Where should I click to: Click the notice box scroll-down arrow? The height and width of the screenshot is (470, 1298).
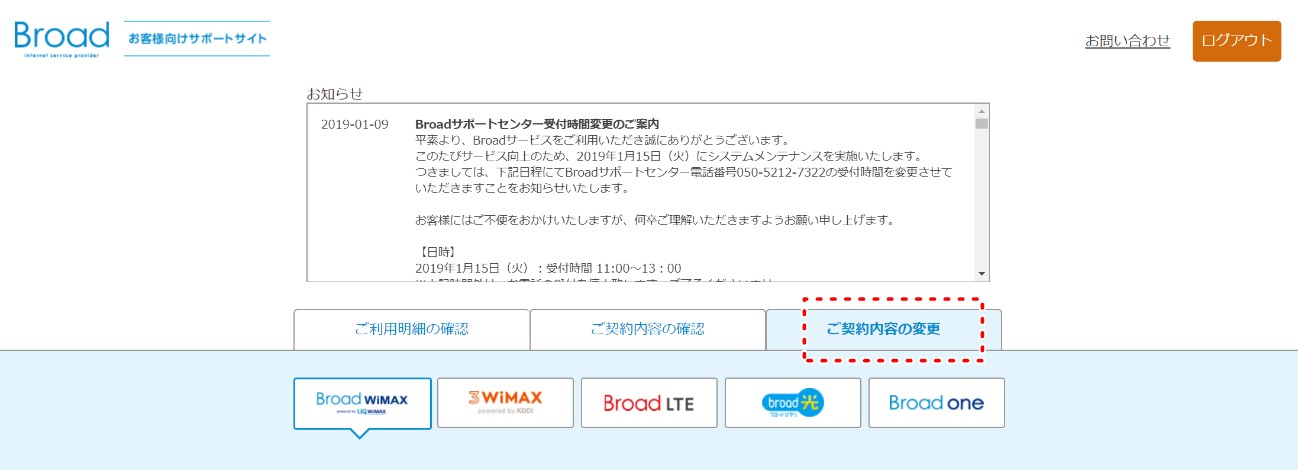(982, 274)
